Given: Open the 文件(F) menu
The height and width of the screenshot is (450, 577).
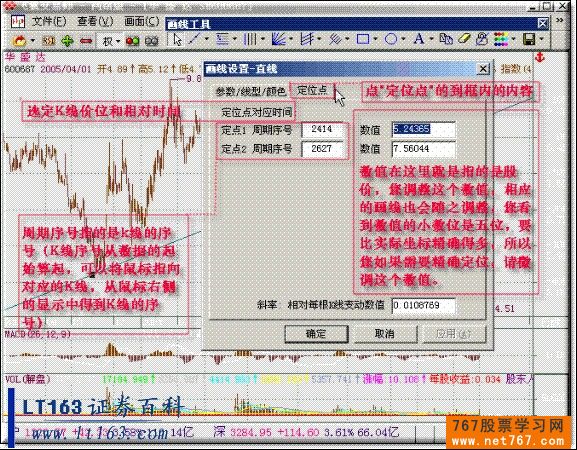Looking at the screenshot, I should click(x=49, y=21).
